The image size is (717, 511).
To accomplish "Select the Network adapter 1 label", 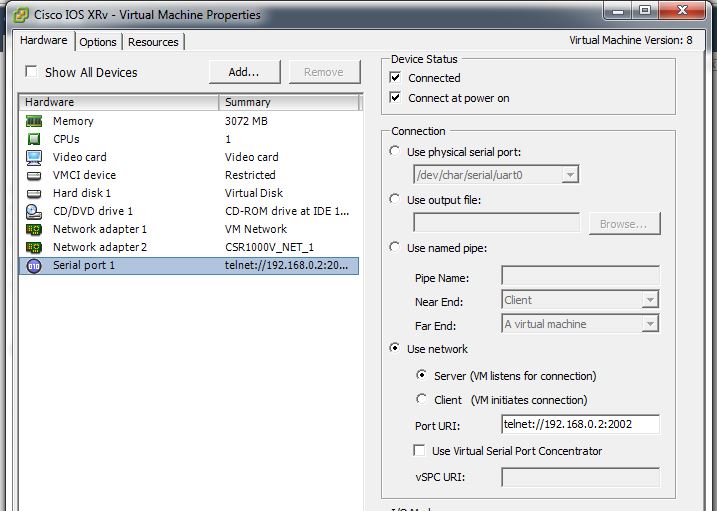I will tap(100, 229).
